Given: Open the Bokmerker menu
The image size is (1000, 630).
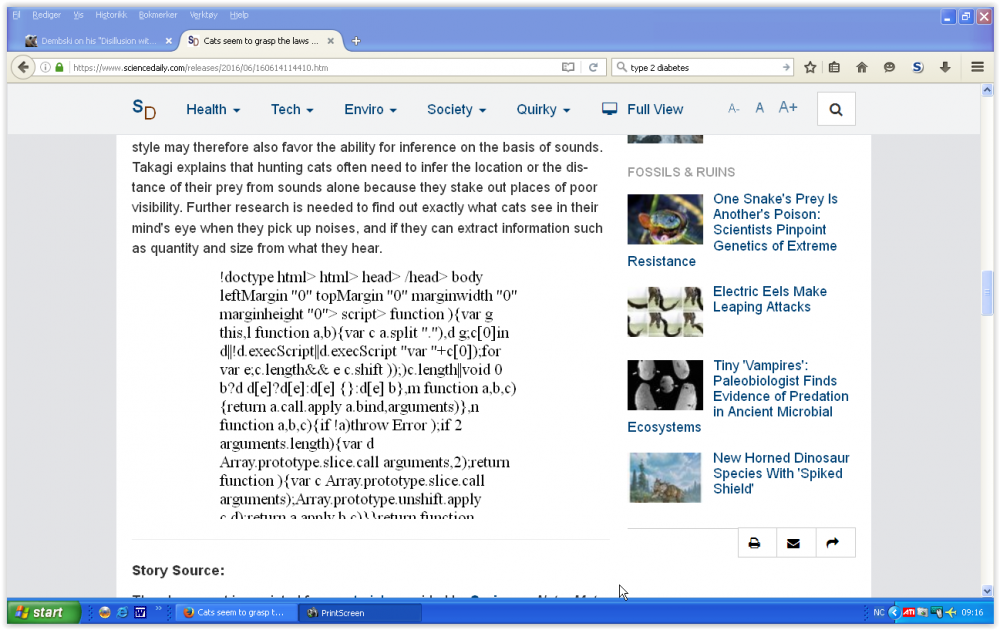Looking at the screenshot, I should pos(158,15).
